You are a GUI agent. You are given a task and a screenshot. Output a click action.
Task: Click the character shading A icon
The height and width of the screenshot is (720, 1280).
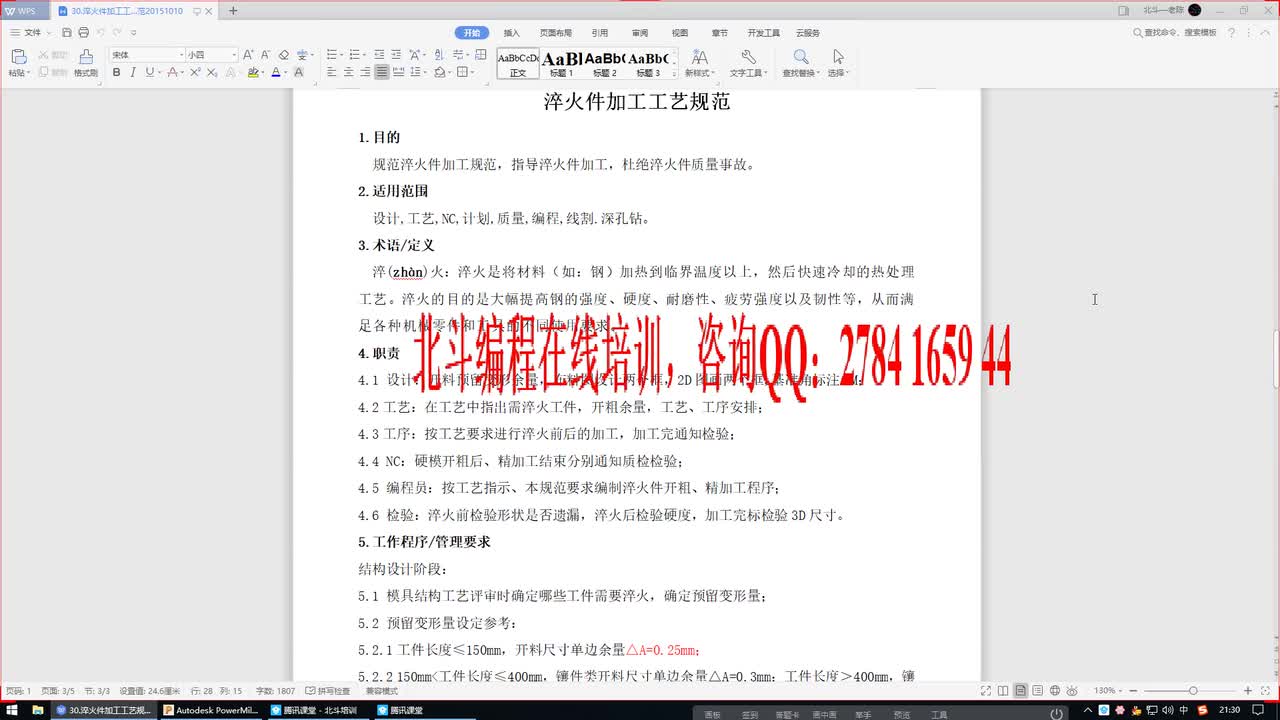pos(298,72)
